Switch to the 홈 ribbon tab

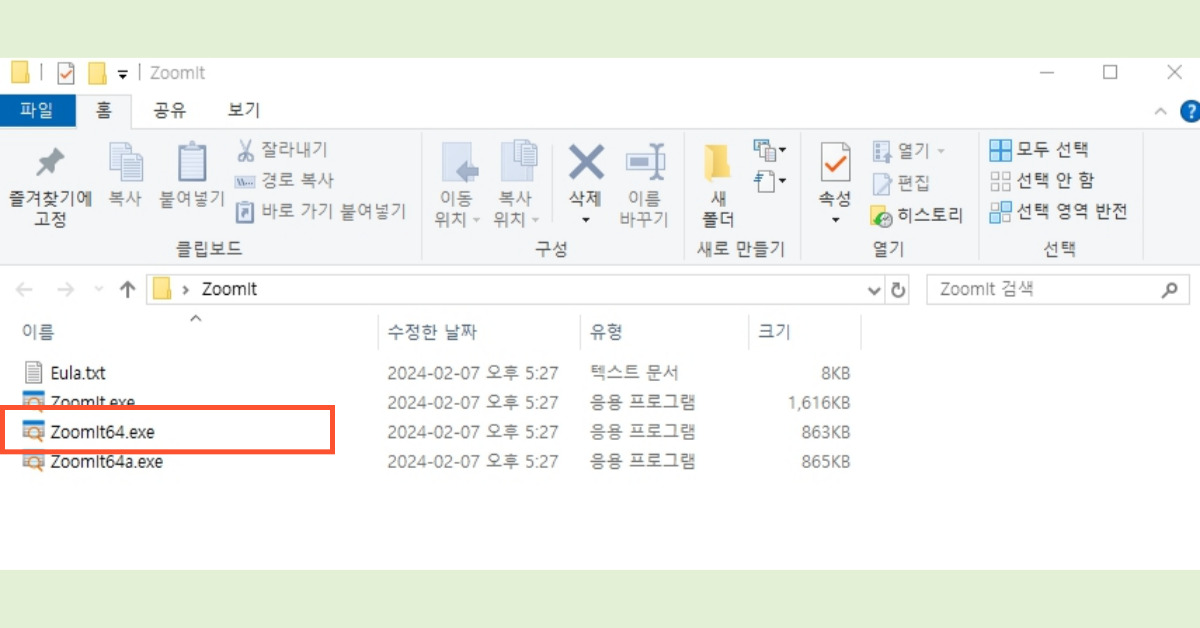point(104,110)
